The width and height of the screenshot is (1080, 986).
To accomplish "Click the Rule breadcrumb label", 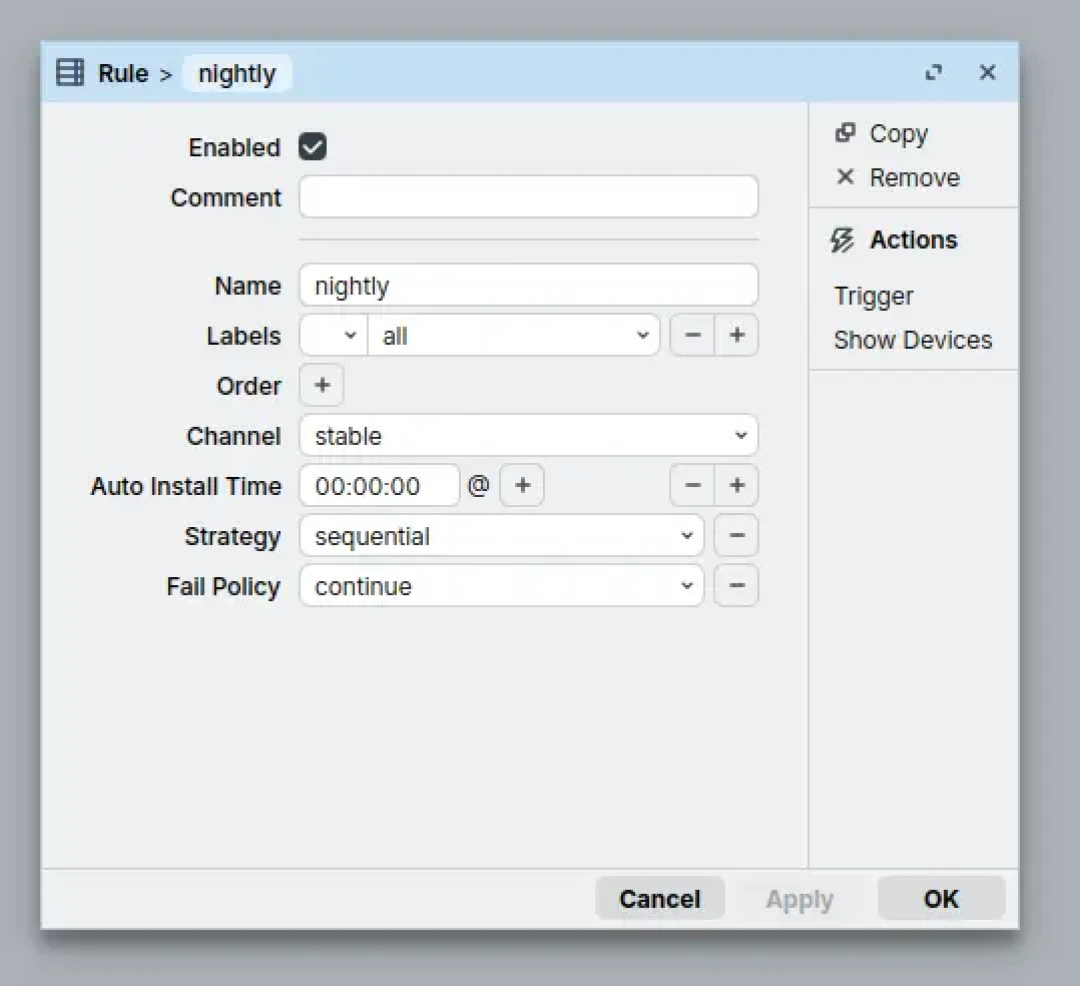I will 123,73.
